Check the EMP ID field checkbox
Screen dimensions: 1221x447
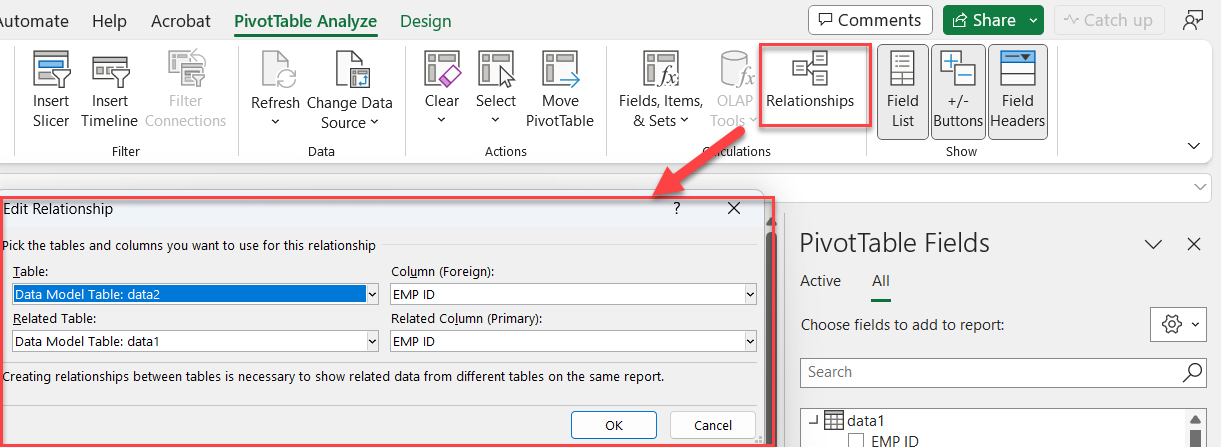pos(856,441)
